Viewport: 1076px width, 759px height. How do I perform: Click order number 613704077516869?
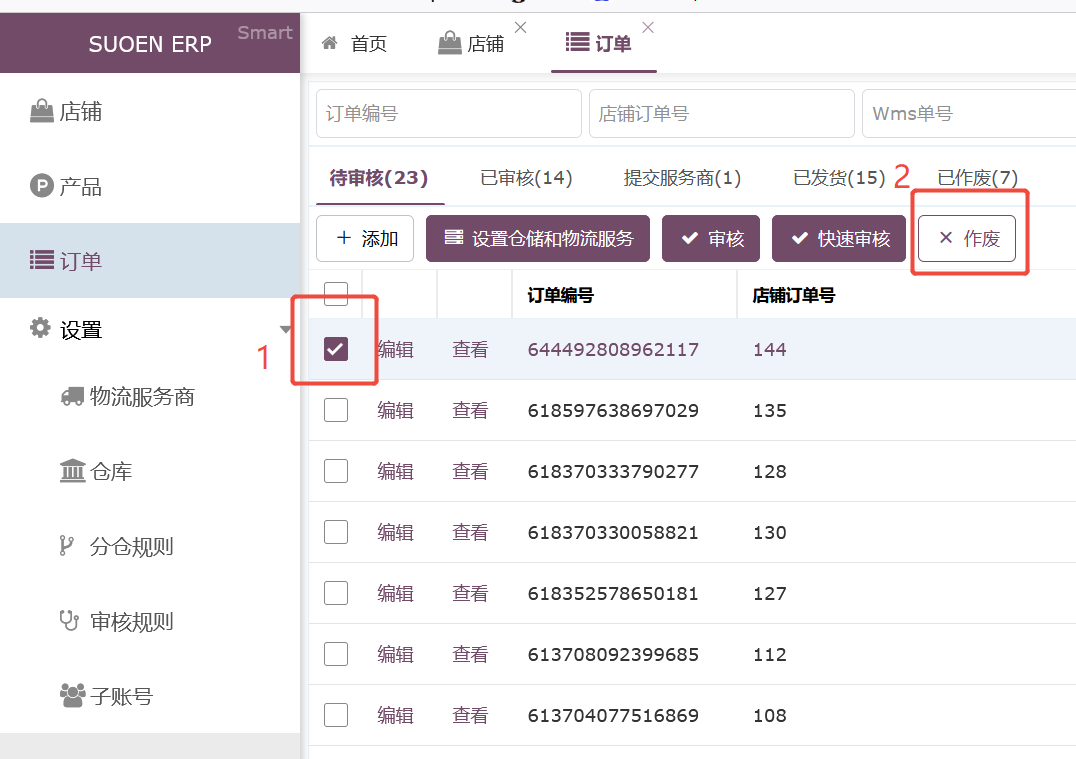[613, 716]
